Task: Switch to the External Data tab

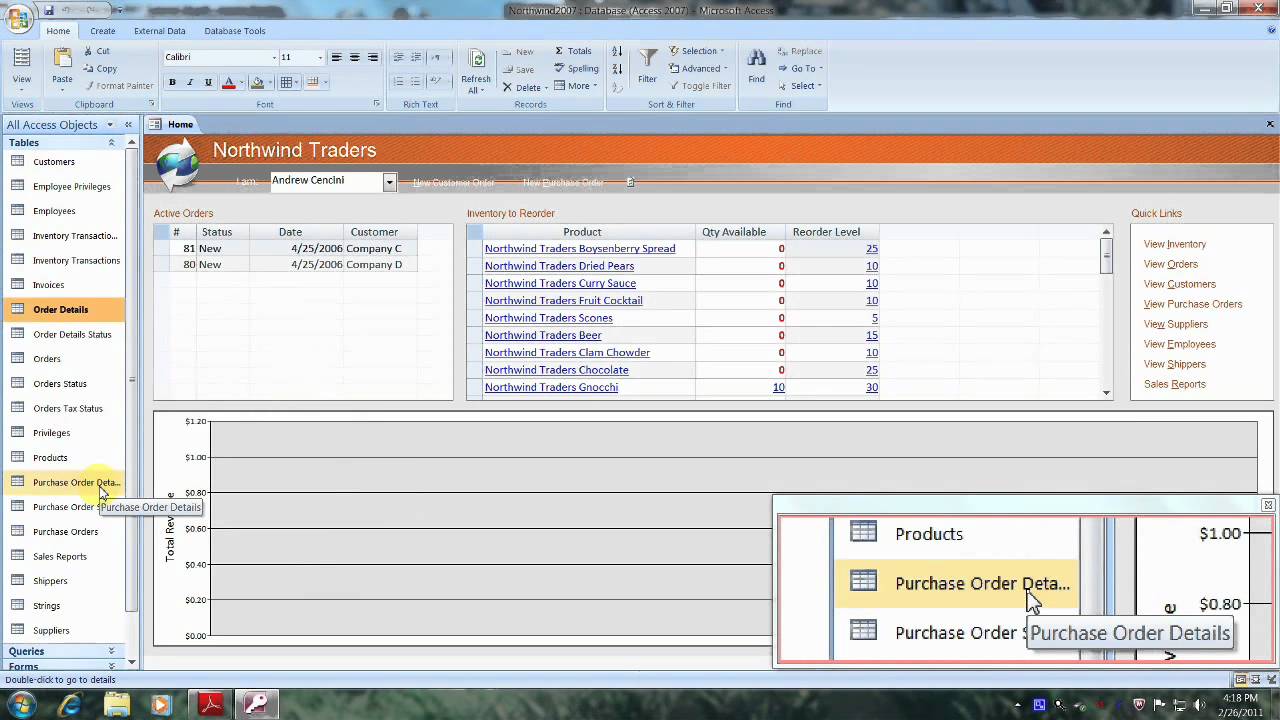Action: (x=160, y=31)
